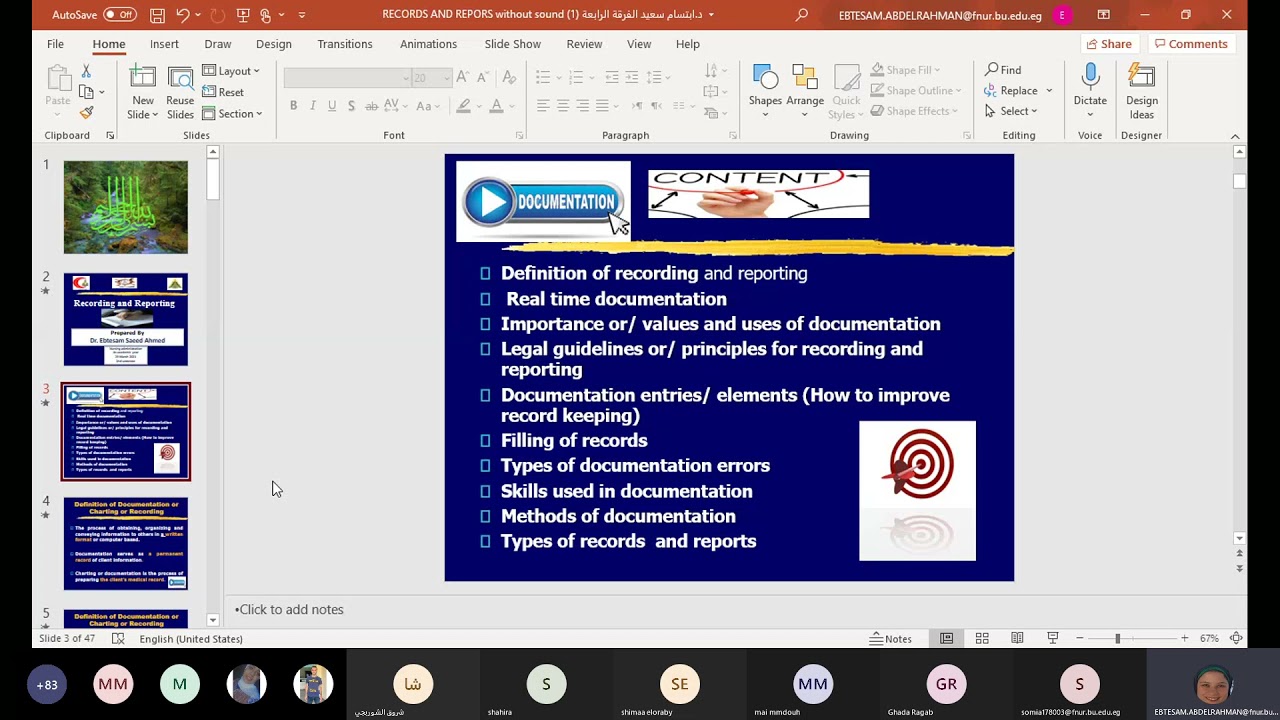Toggle Strikethrough formatting
The width and height of the screenshot is (1280, 720).
(x=371, y=106)
